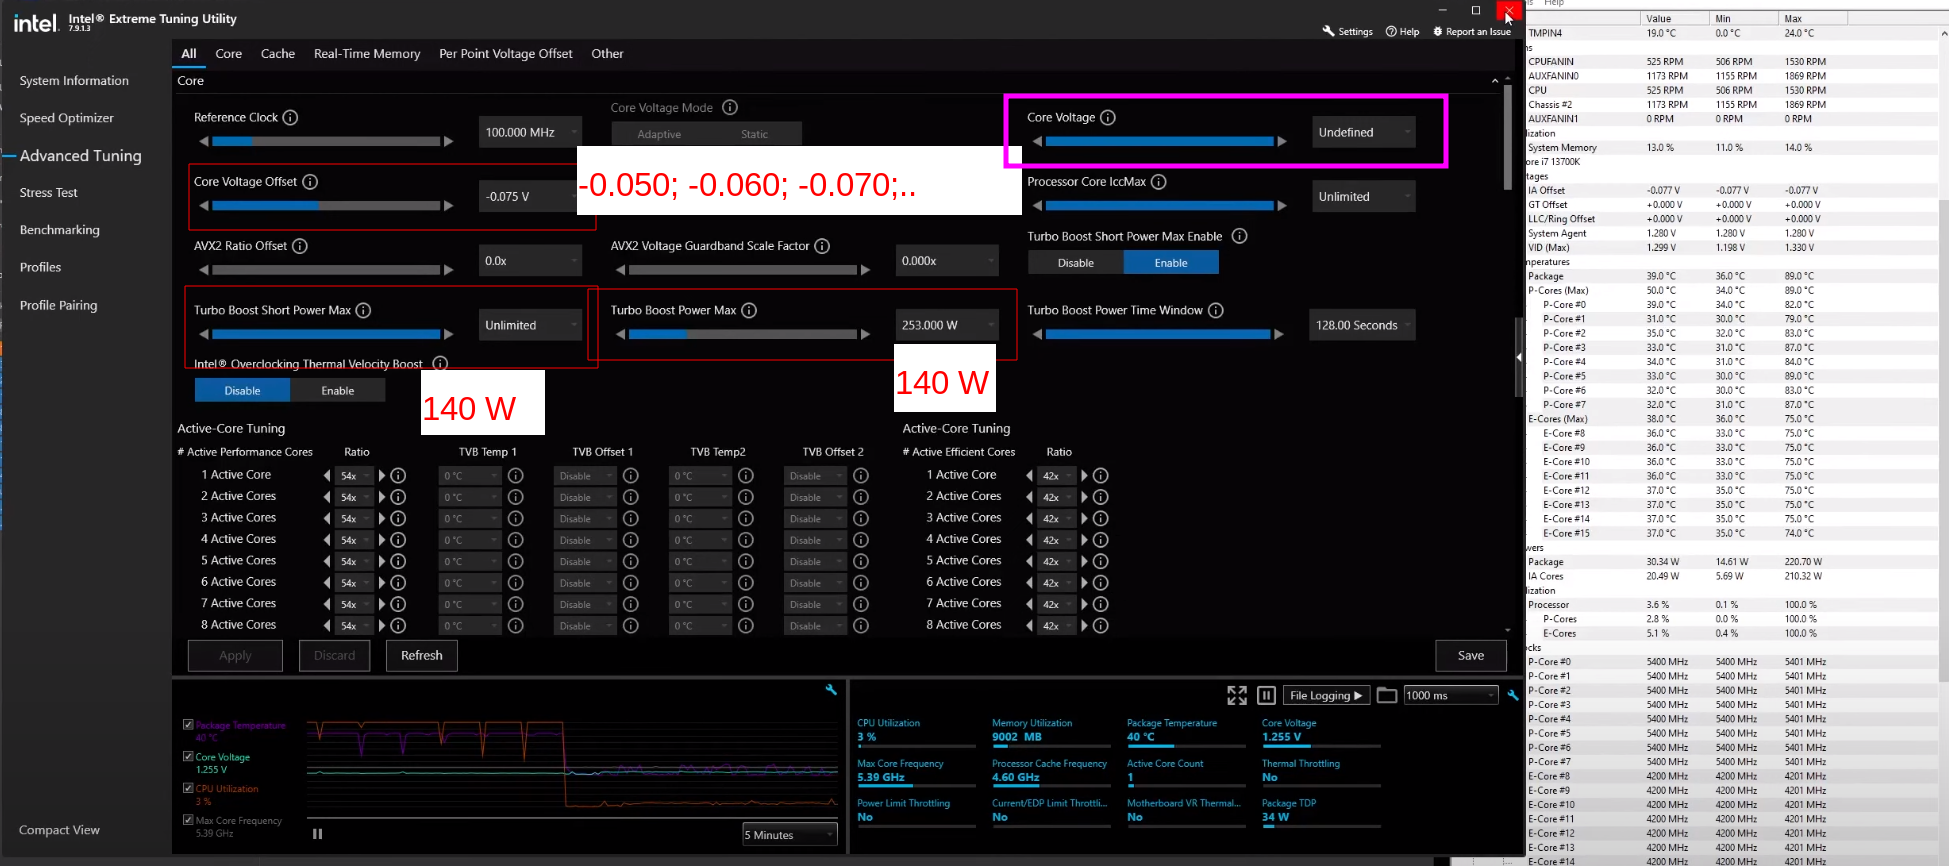Screen dimensions: 1949x866
Task: Show info for AVX2 Ratio Offset
Action: tap(300, 245)
